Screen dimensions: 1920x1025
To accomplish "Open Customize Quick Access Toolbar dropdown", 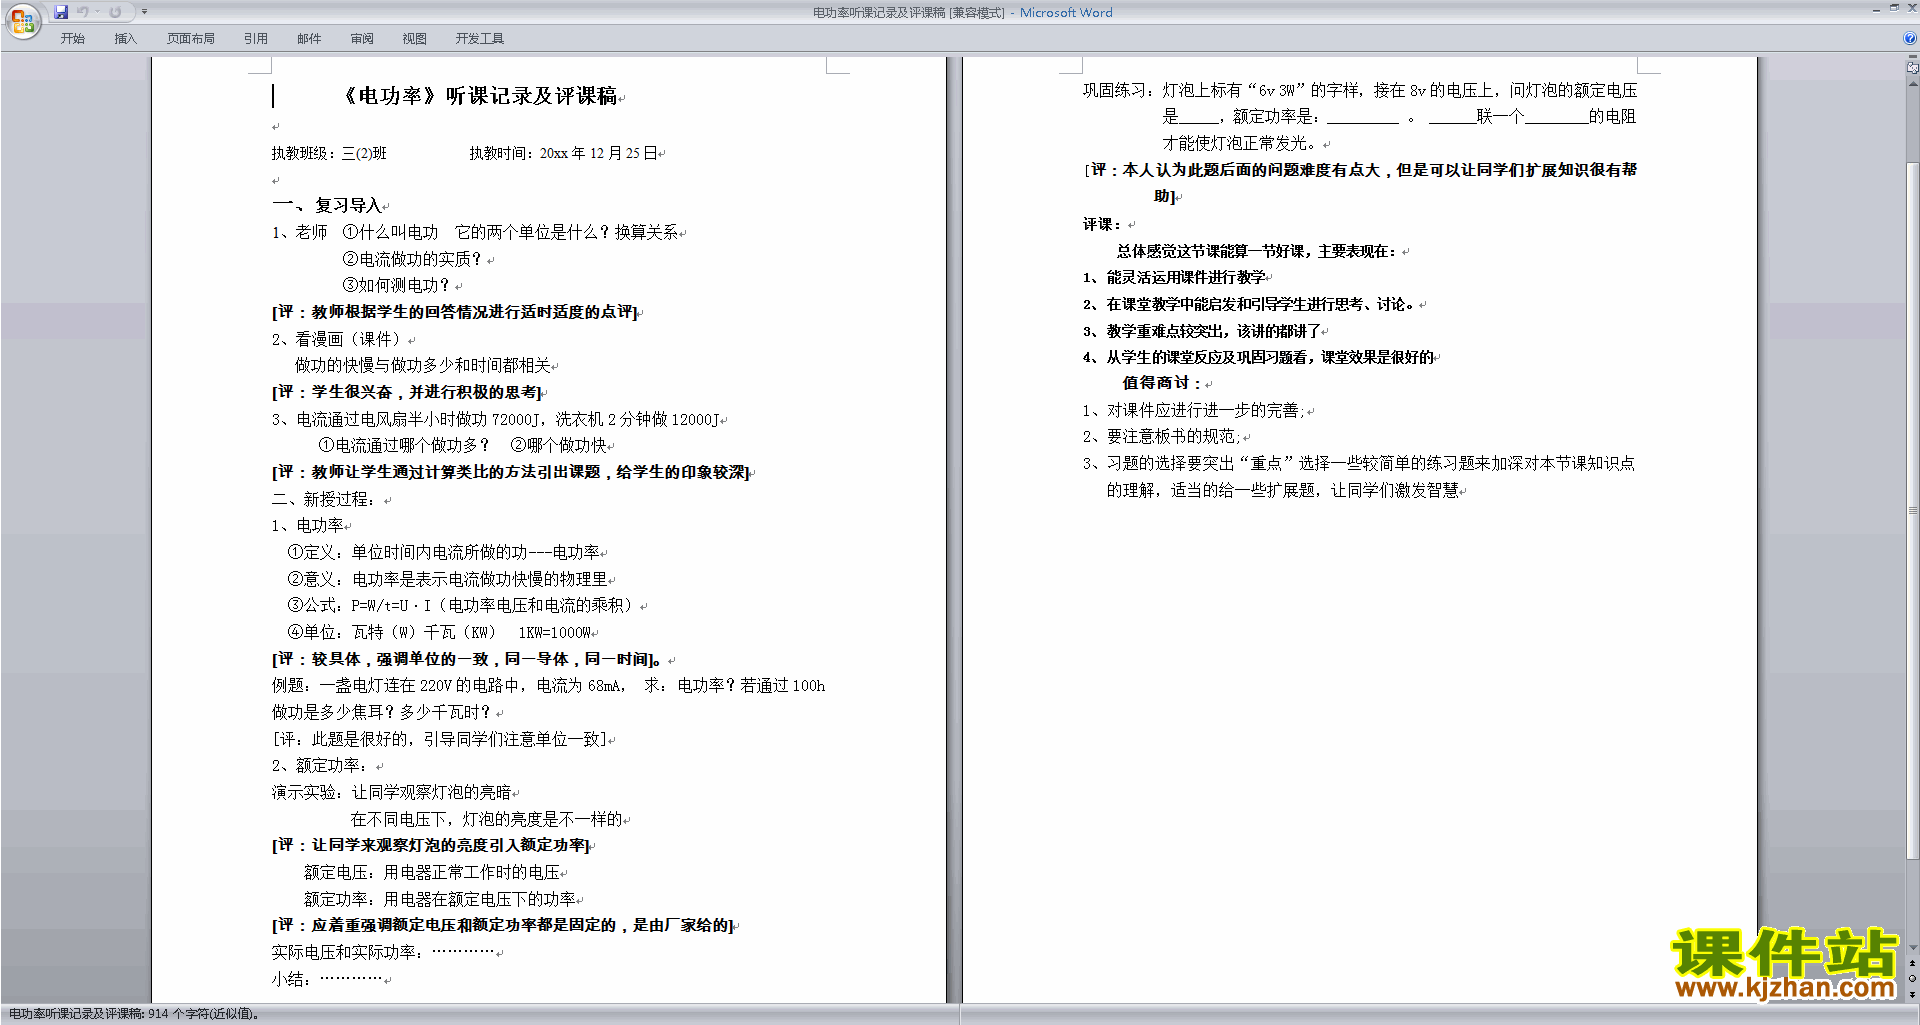I will point(144,12).
